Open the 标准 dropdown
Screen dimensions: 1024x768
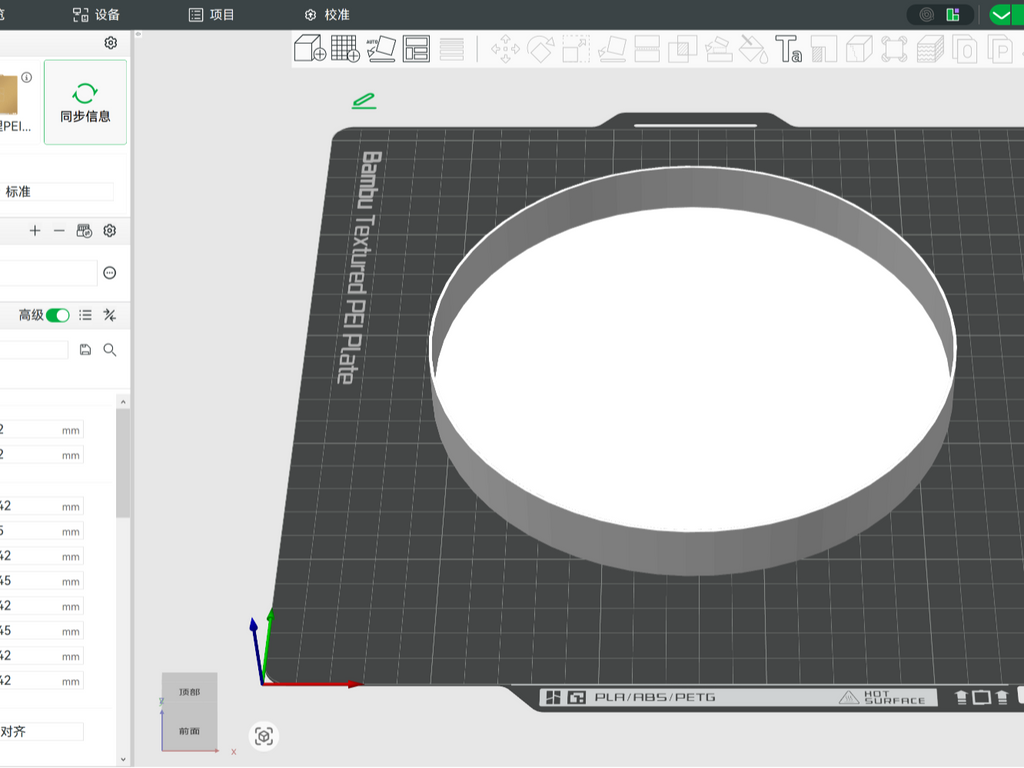(x=57, y=192)
